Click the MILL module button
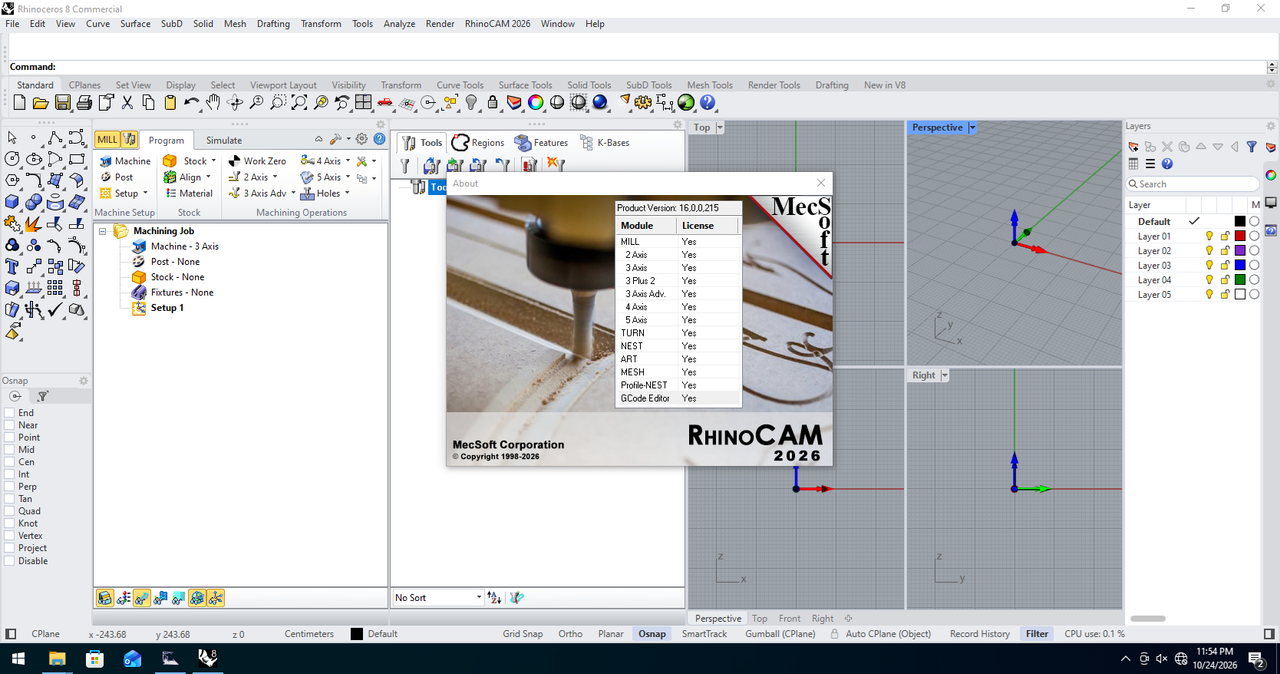1280x674 pixels. click(x=107, y=140)
